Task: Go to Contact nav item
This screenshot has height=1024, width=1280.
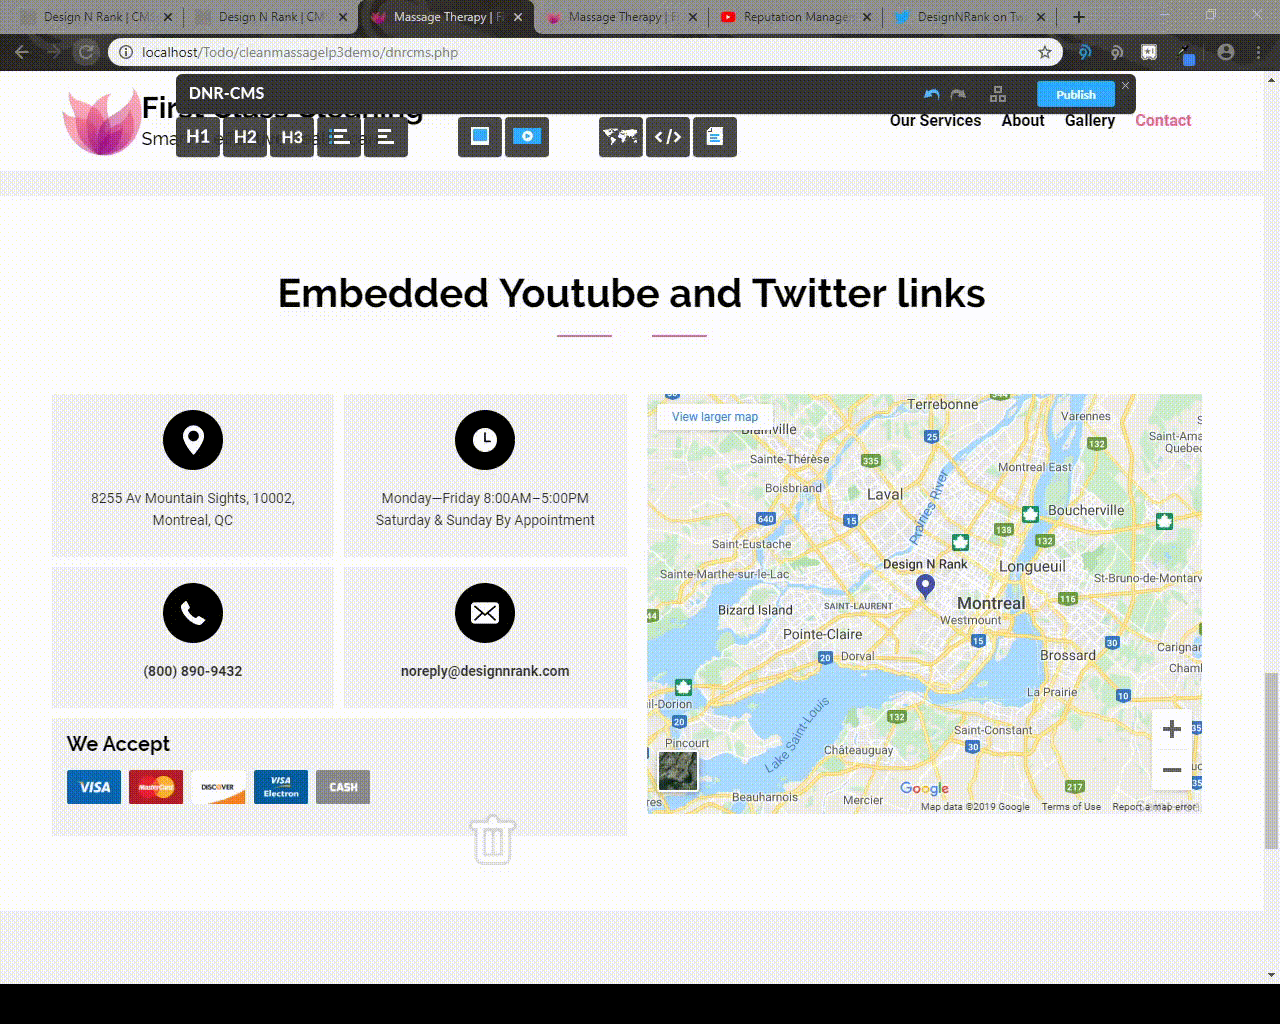Action: (x=1163, y=120)
